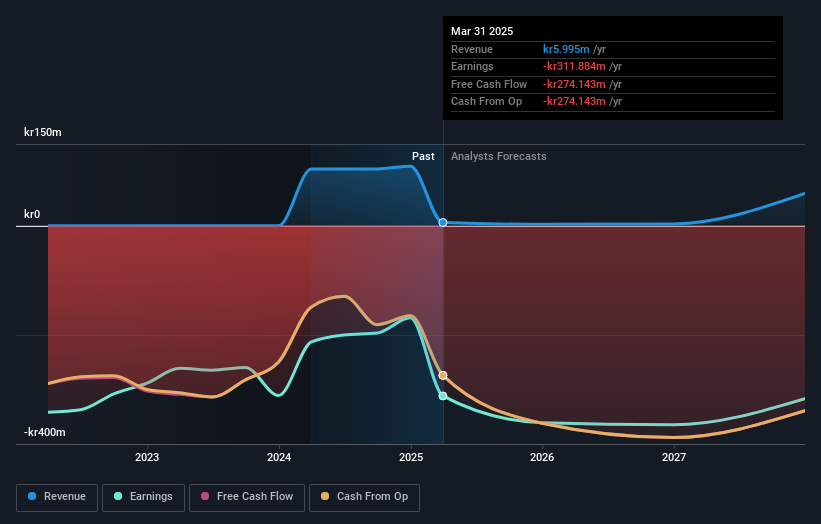Click the teal Earnings legend dot
This screenshot has height=524, width=821.
click(x=118, y=496)
